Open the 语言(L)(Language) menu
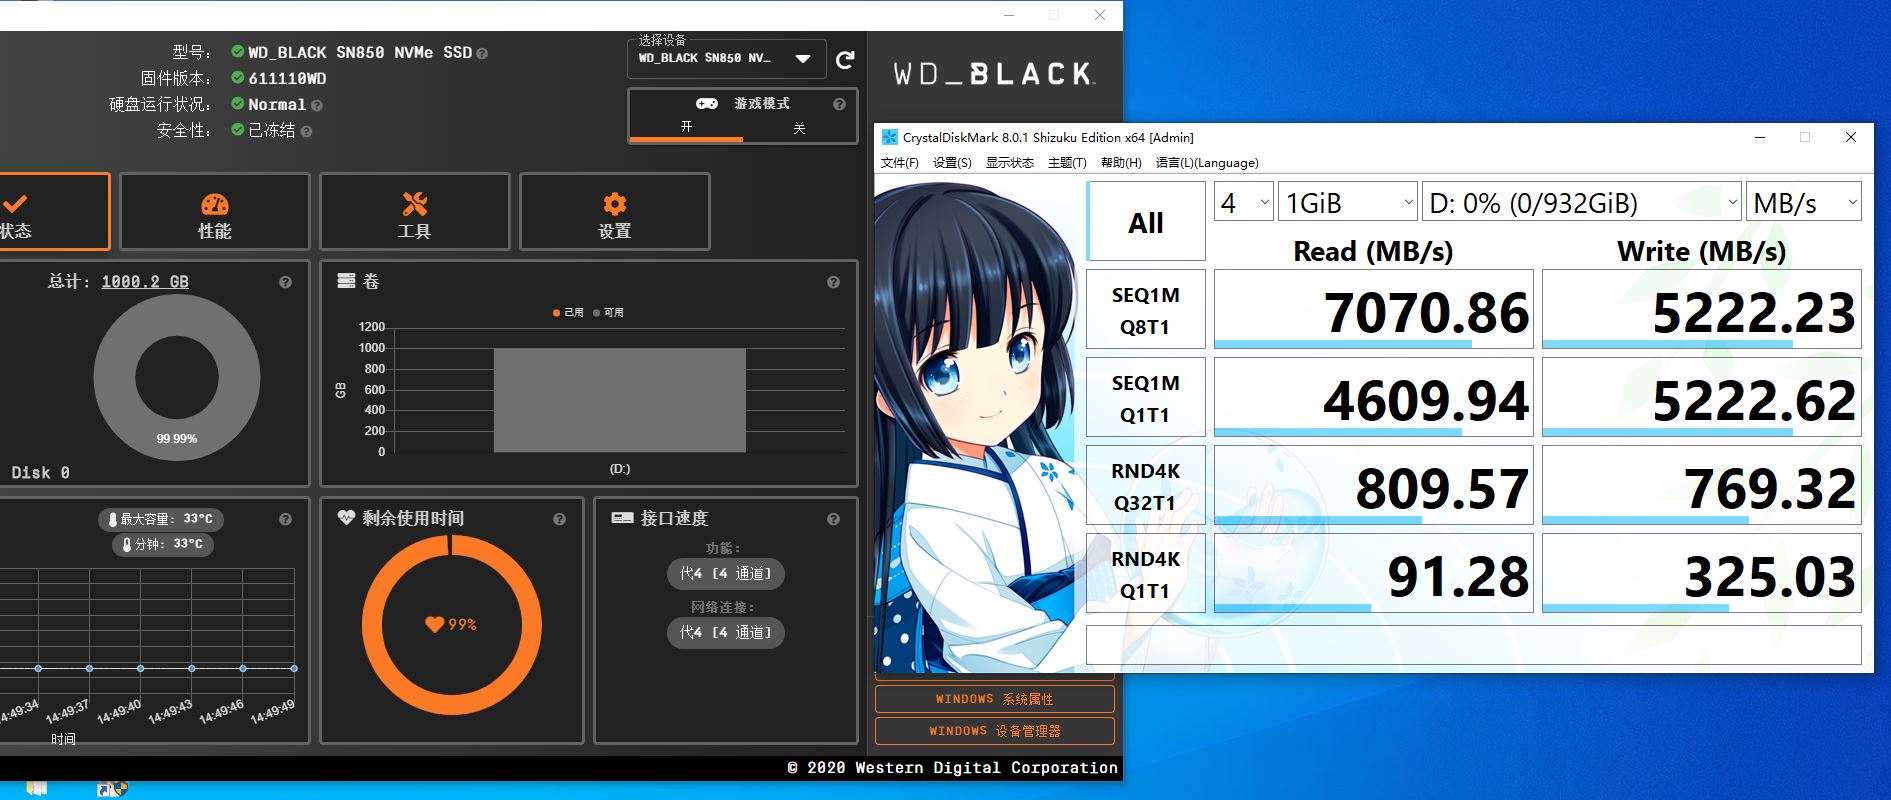Screen dimensions: 1891x800 pos(1207,163)
